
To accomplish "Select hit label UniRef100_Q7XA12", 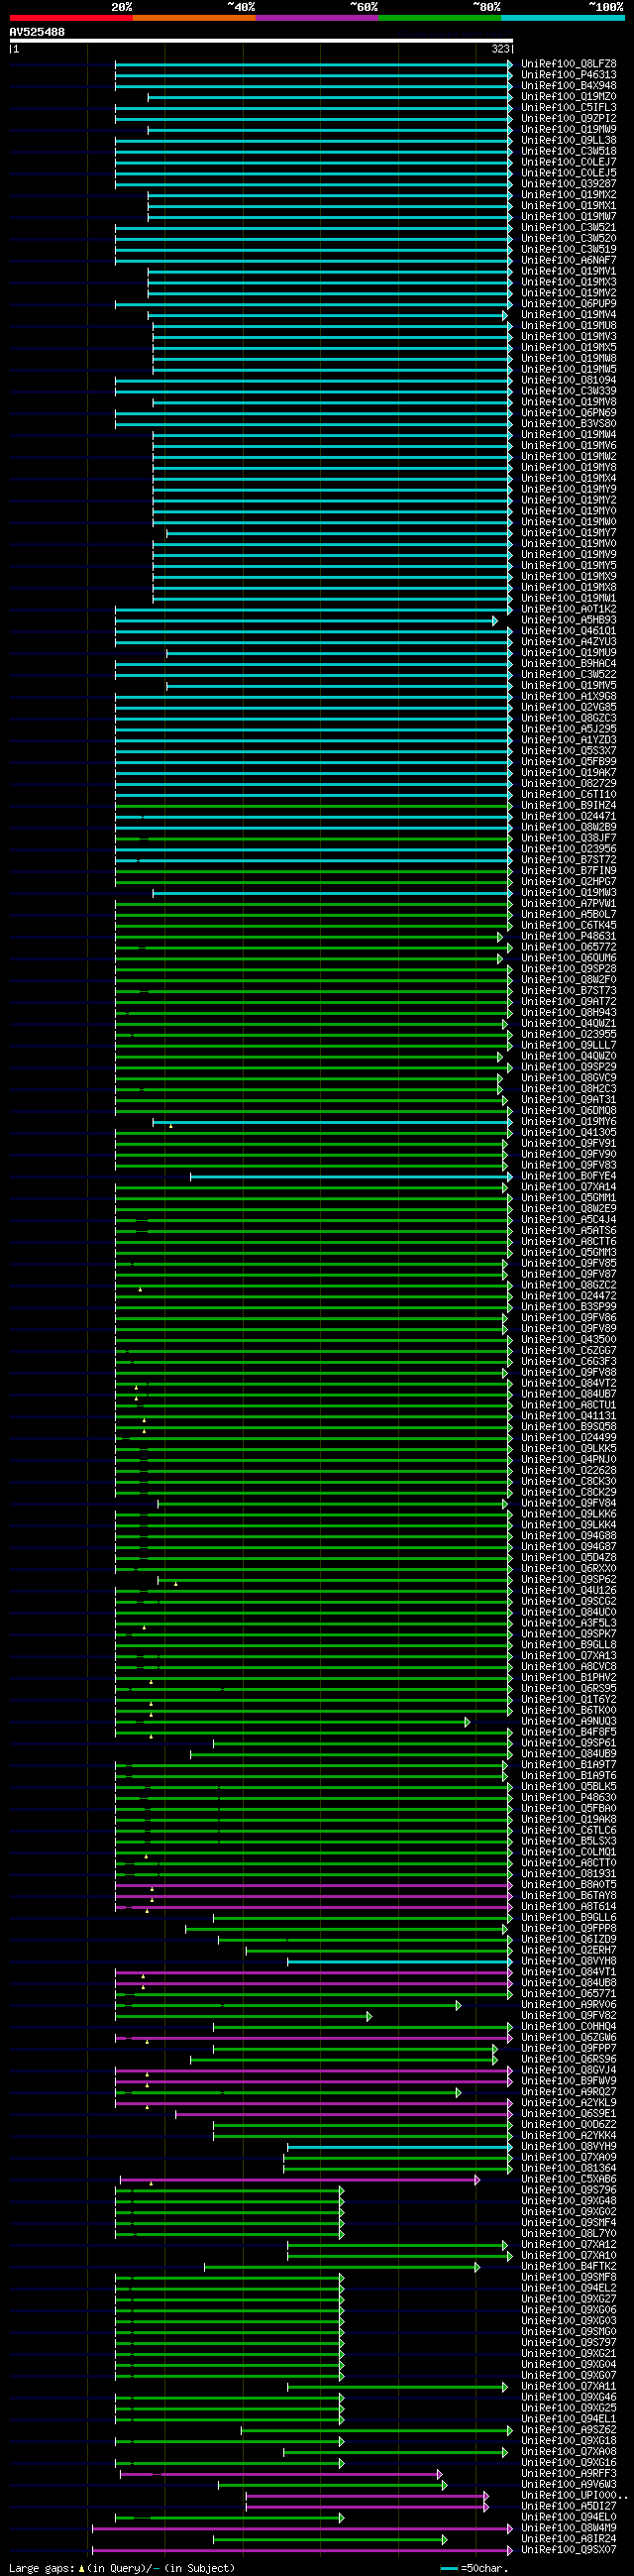I will click(568, 2245).
